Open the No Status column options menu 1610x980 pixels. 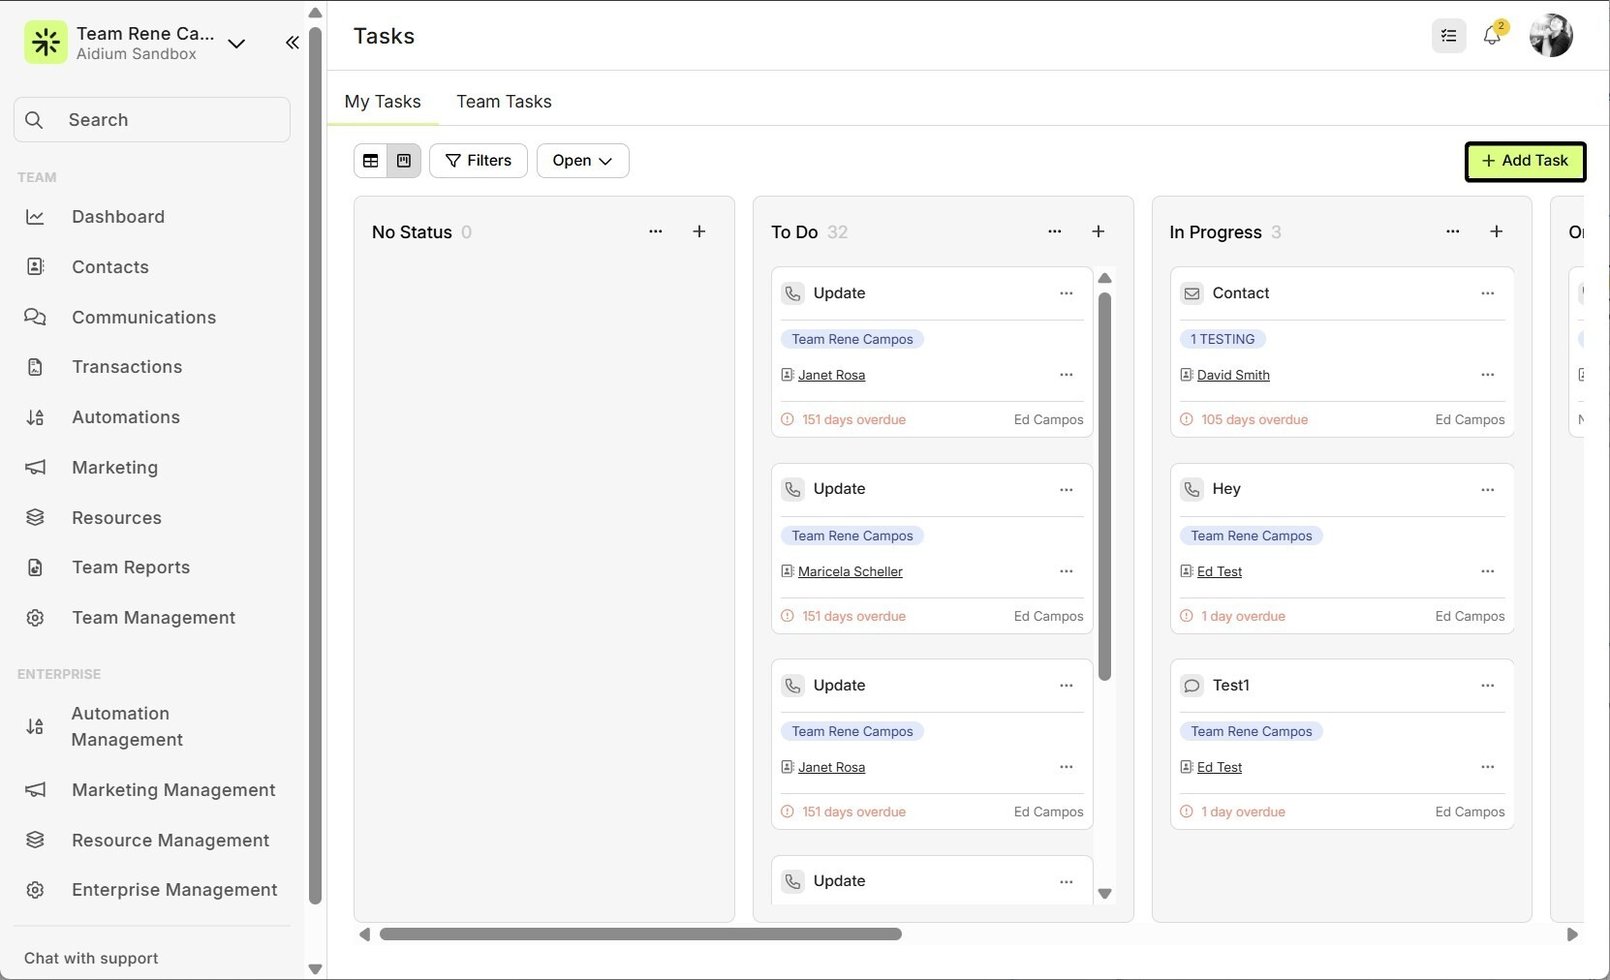(656, 231)
